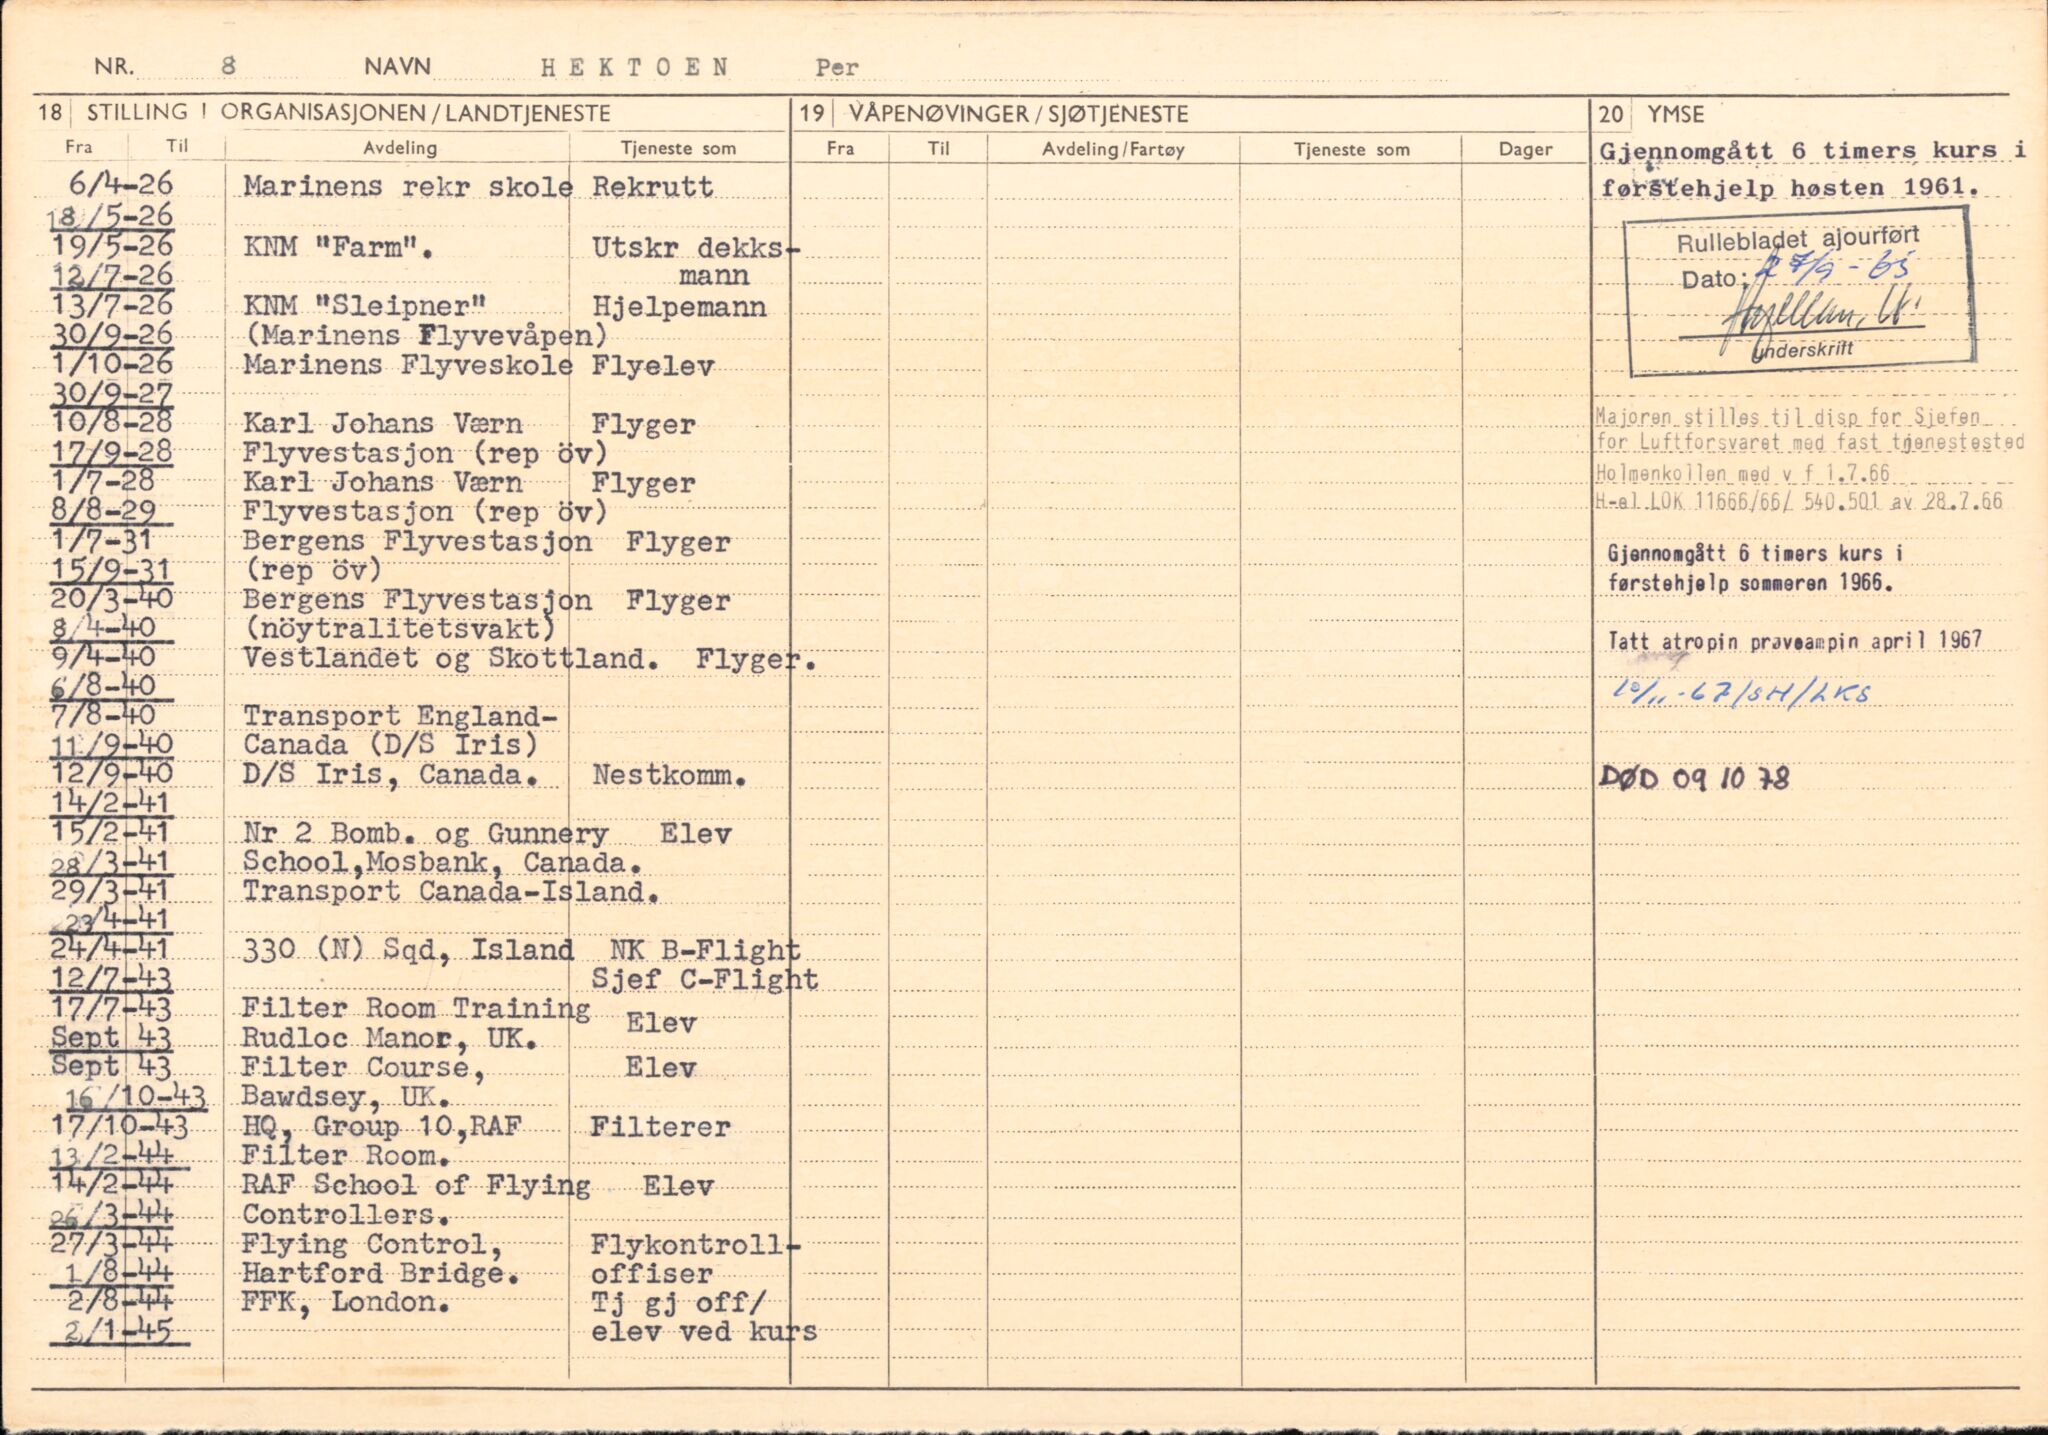Click NK B-Flight role
The height and width of the screenshot is (1435, 2048).
tap(705, 950)
